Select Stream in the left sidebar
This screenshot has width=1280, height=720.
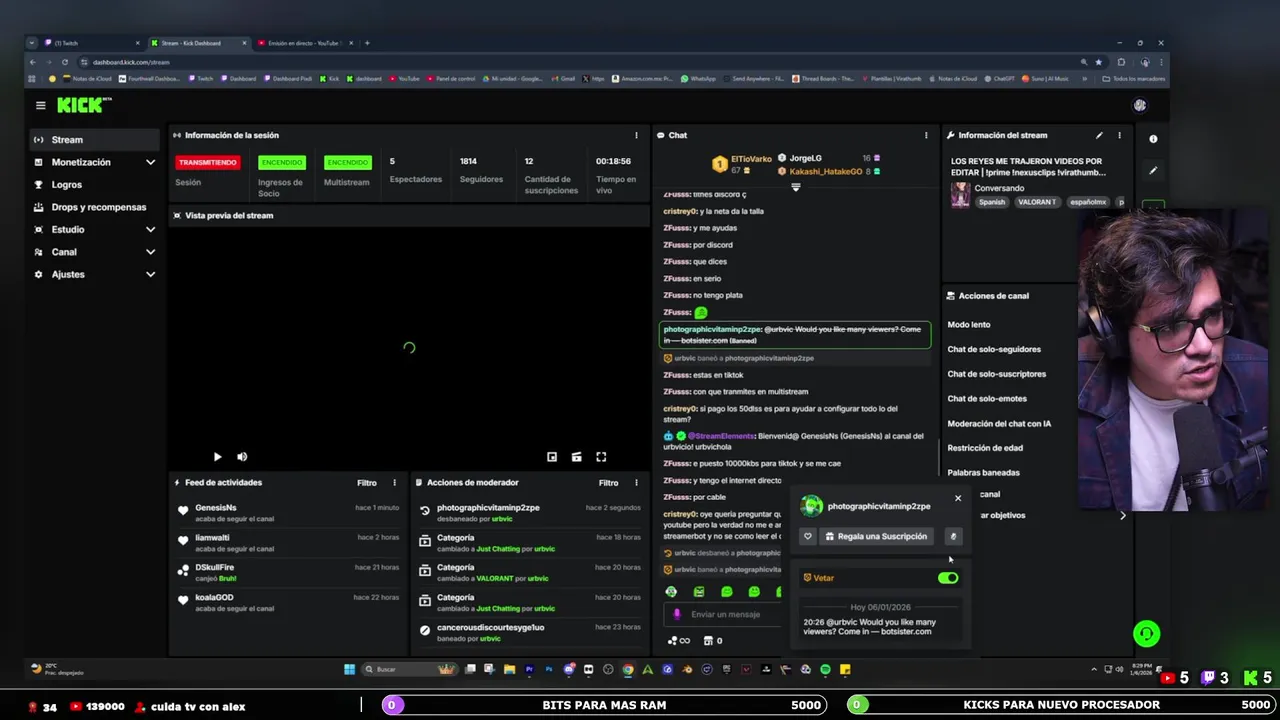pos(94,140)
